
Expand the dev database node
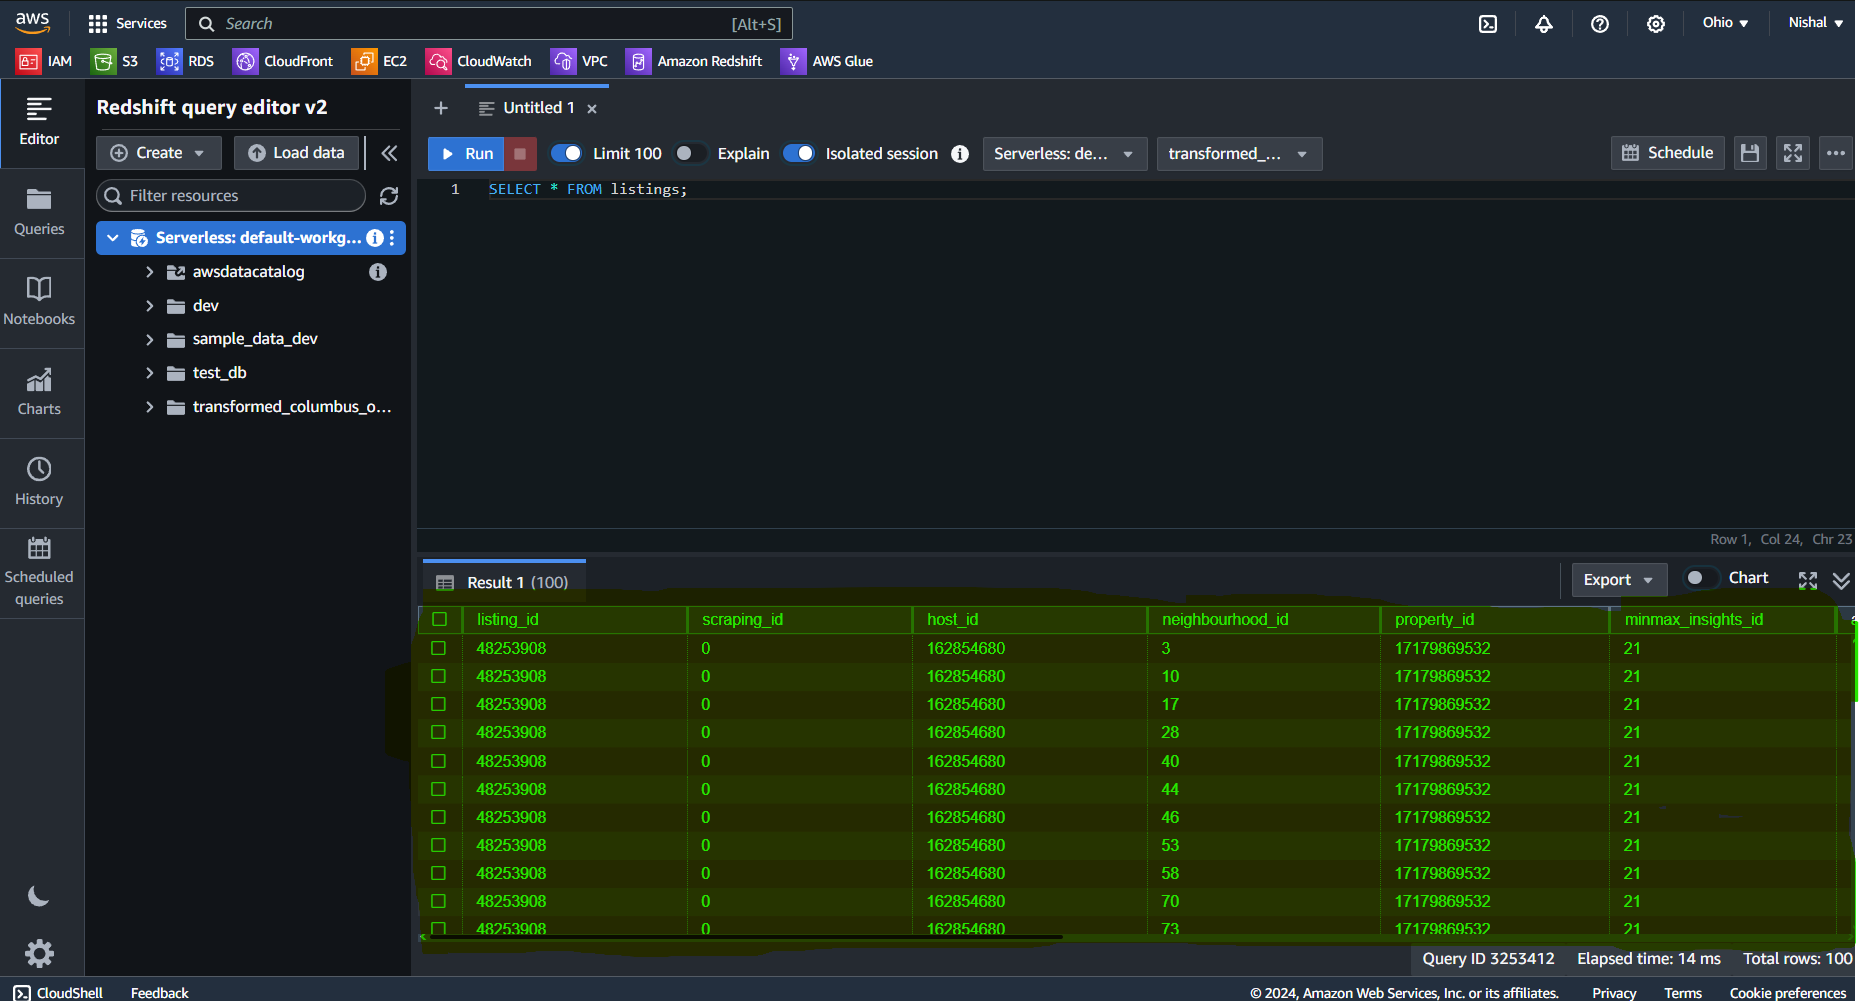tap(150, 306)
